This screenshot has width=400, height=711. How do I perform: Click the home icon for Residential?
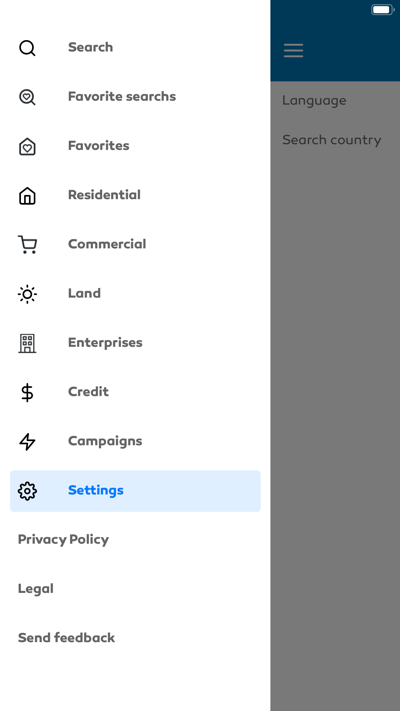tap(27, 195)
